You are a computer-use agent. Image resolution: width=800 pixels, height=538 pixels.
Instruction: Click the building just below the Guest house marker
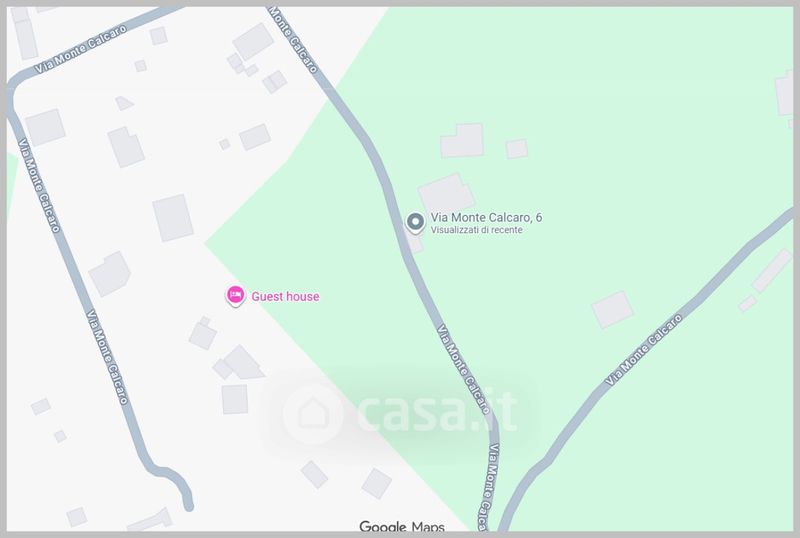(x=203, y=333)
